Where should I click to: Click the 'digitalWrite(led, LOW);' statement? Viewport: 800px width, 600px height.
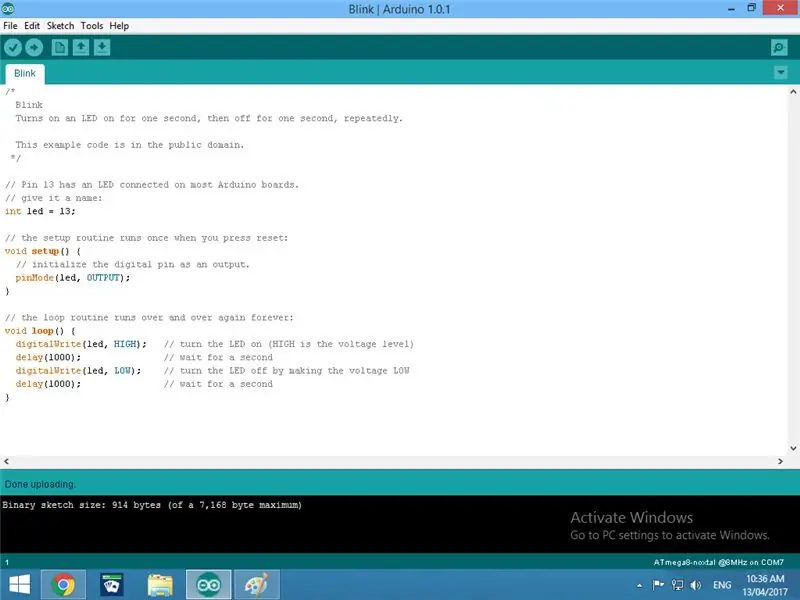coord(78,370)
